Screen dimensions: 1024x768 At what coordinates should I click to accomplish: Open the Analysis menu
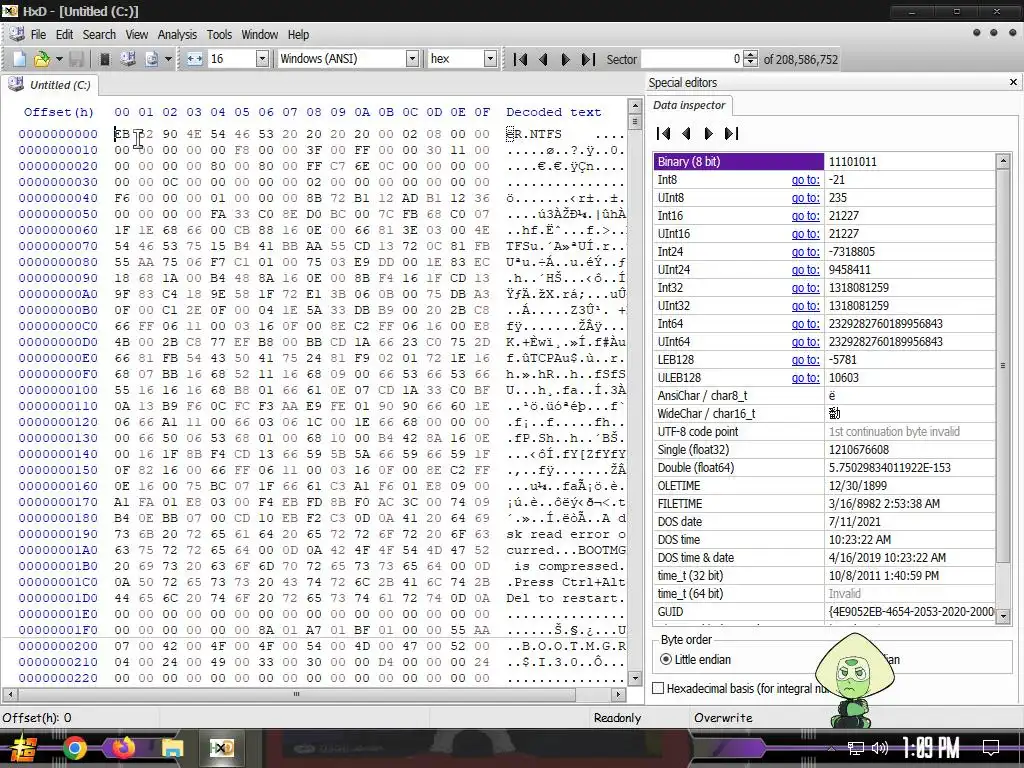click(177, 35)
